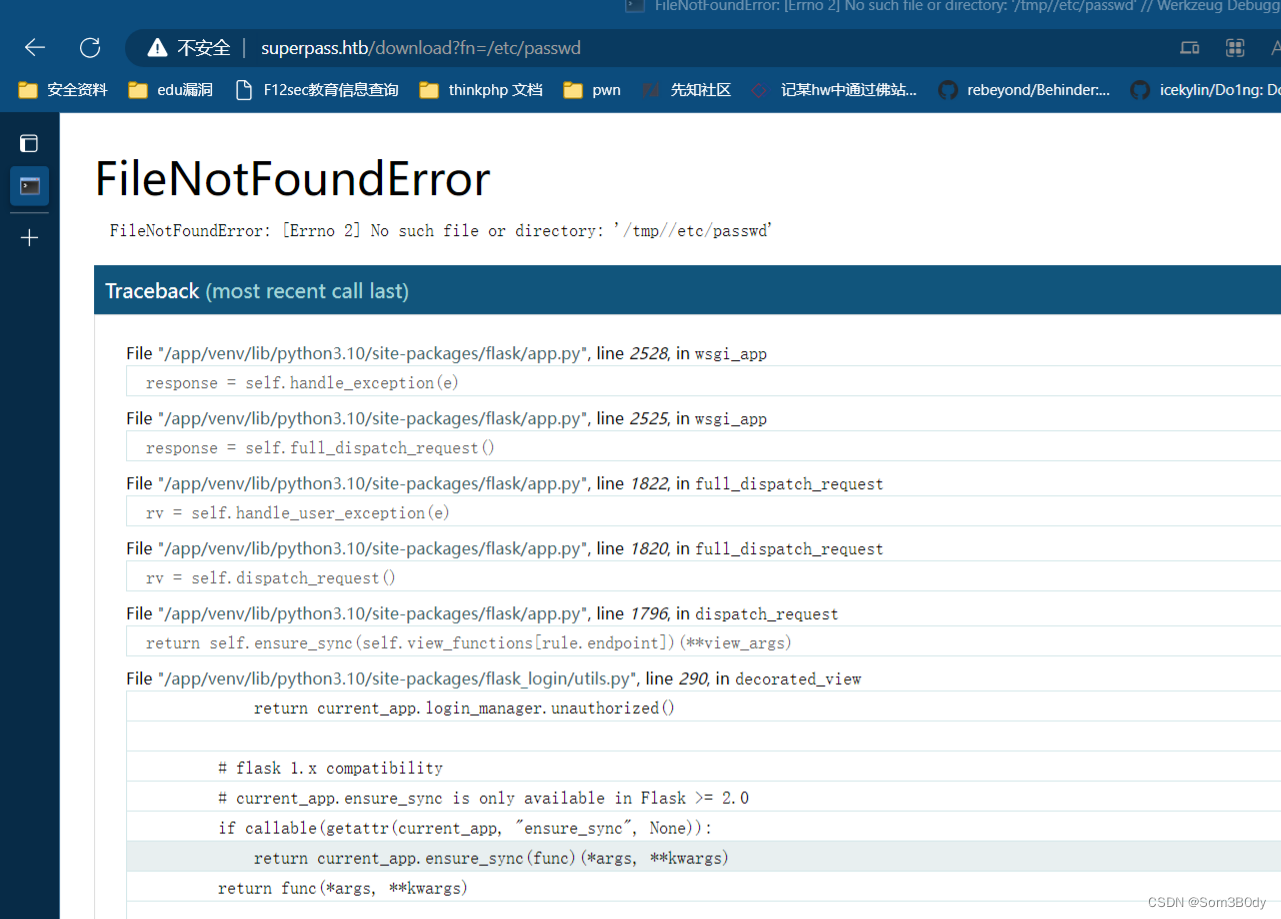The image size is (1281, 919).
Task: Expand frame with rv = self.handle_user_exception(e)
Action: pyautogui.click(x=703, y=513)
